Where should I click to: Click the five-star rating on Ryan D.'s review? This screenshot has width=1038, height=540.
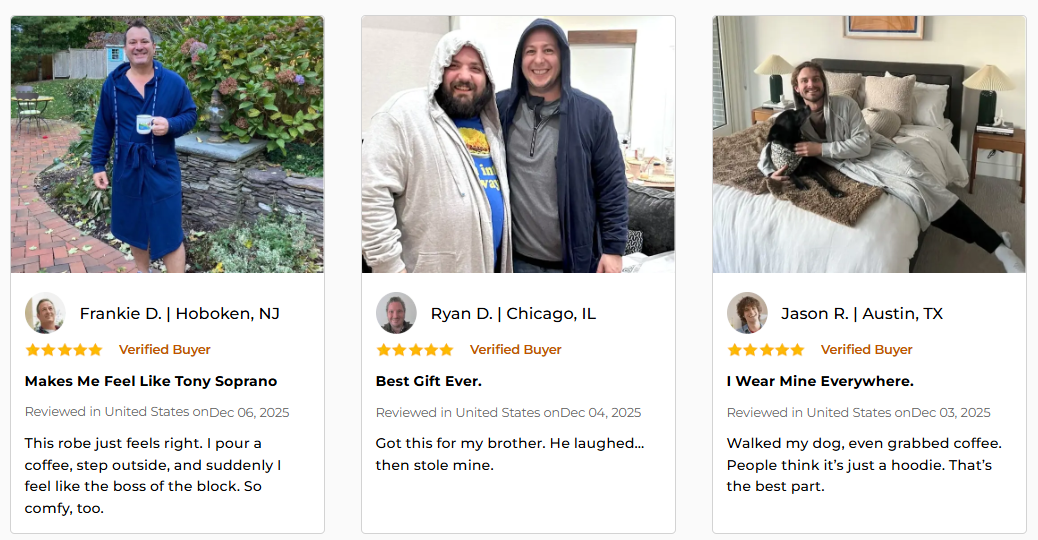click(x=415, y=350)
